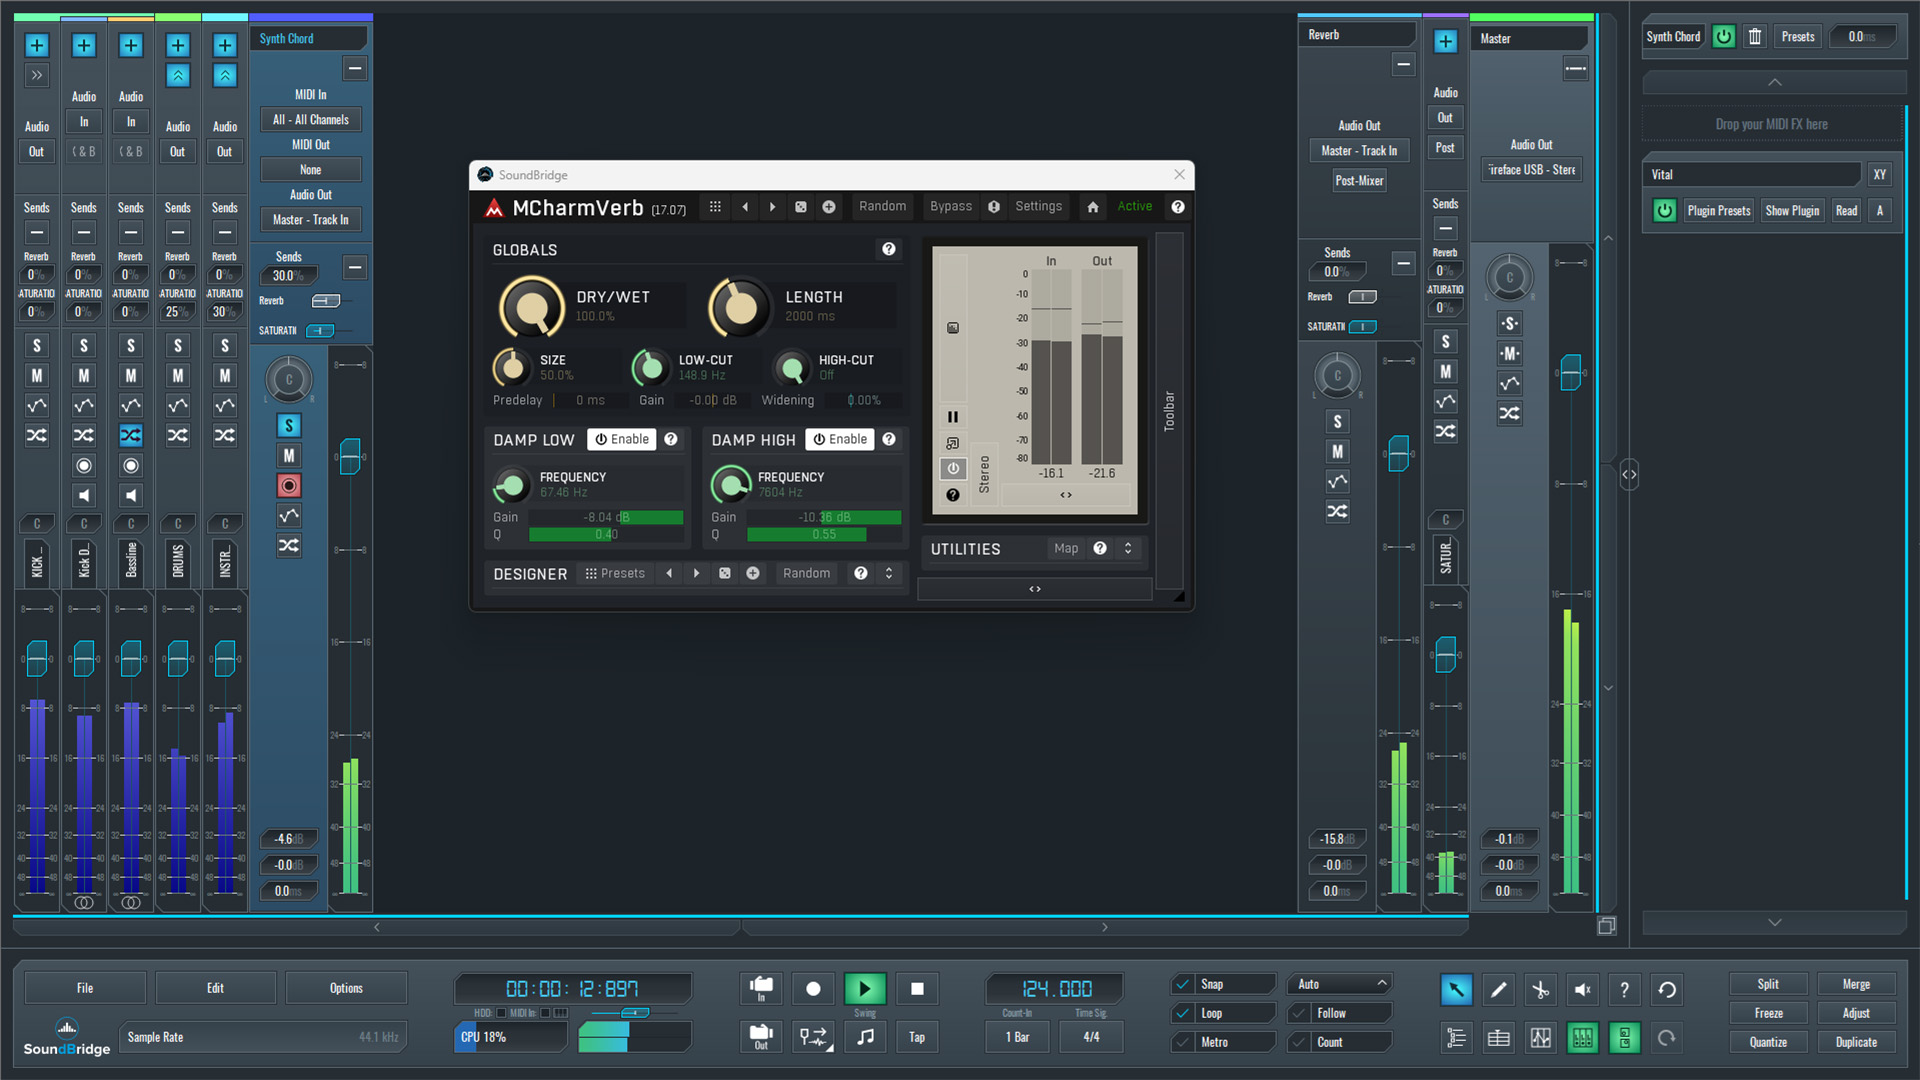1920x1080 pixels.
Task: Click the Freeze button
Action: coord(1768,1013)
